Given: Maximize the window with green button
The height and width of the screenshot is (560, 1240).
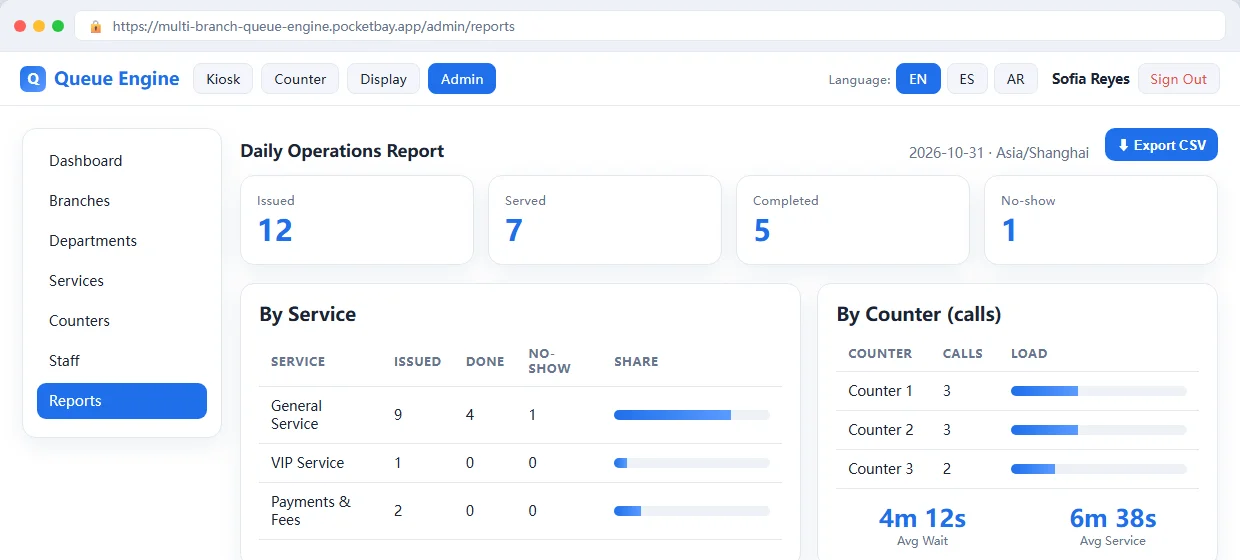Looking at the screenshot, I should 58,26.
